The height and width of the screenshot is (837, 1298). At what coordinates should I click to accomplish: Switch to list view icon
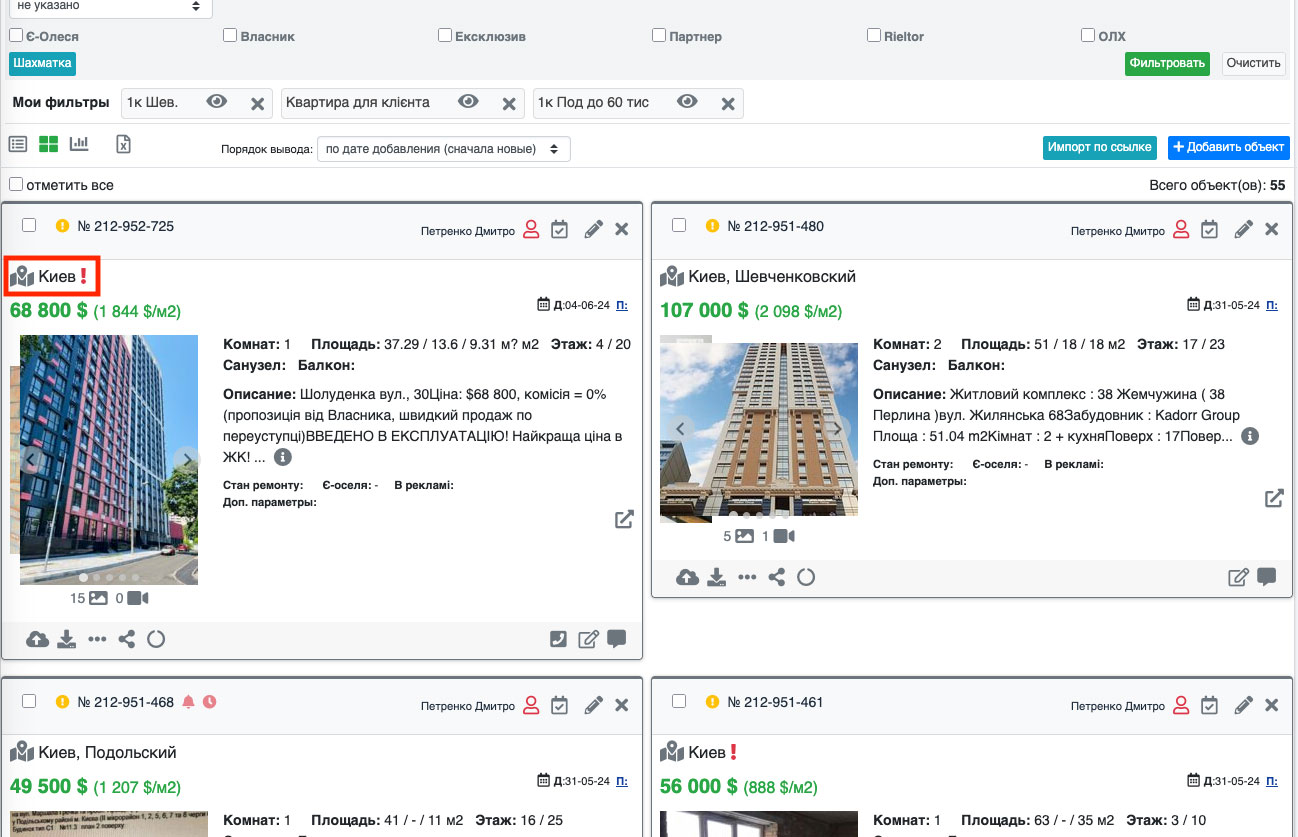[x=18, y=144]
